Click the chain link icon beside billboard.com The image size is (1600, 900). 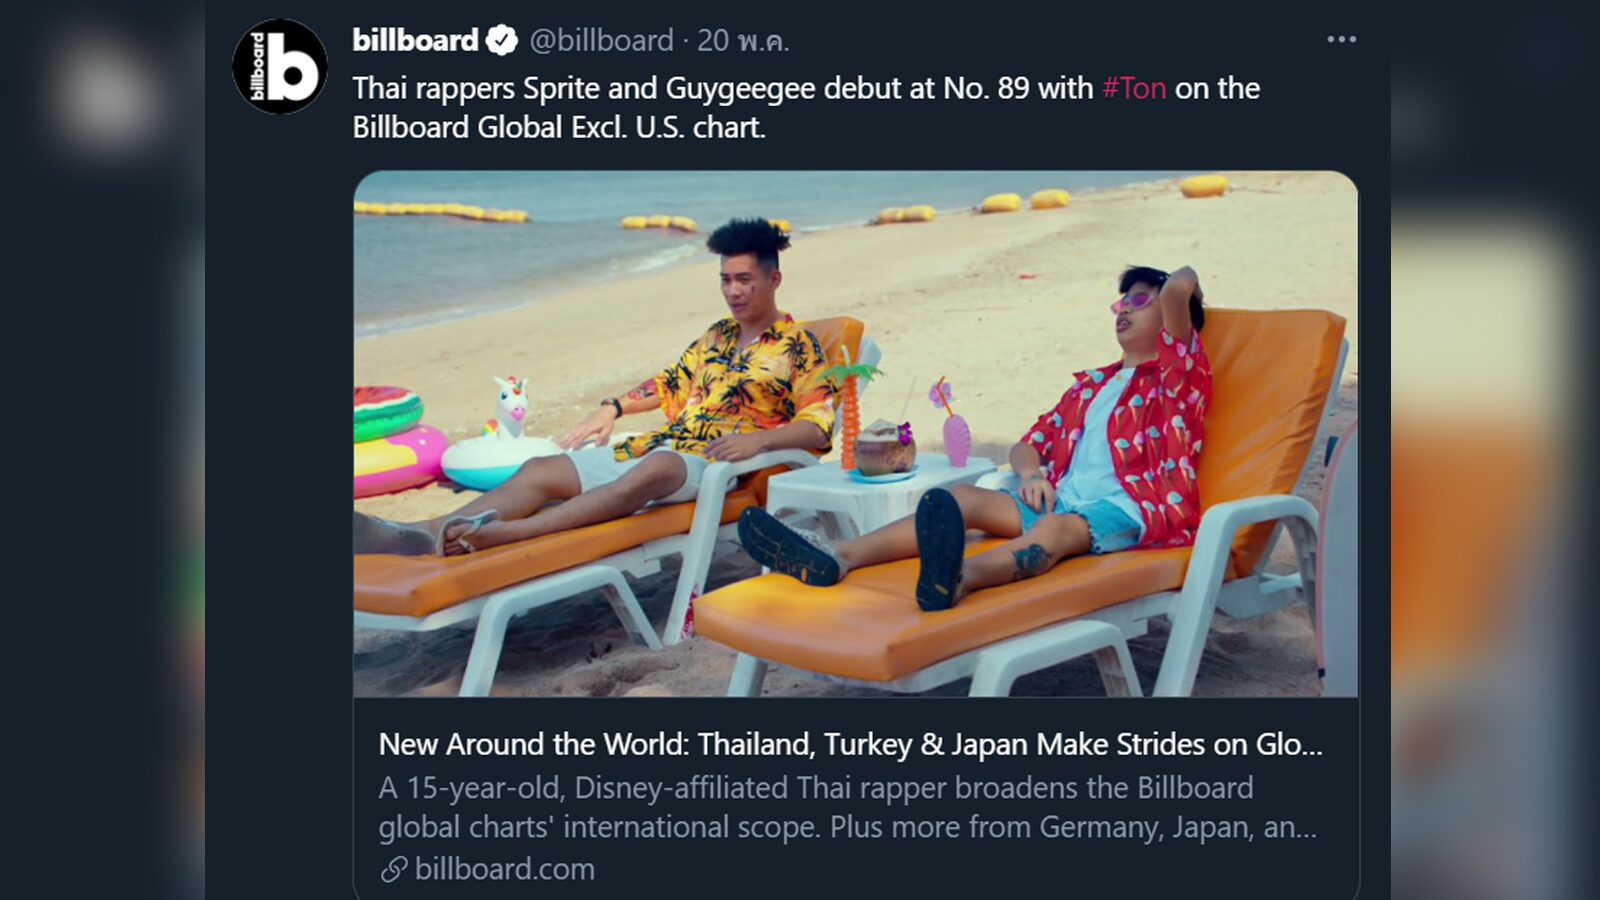[393, 869]
